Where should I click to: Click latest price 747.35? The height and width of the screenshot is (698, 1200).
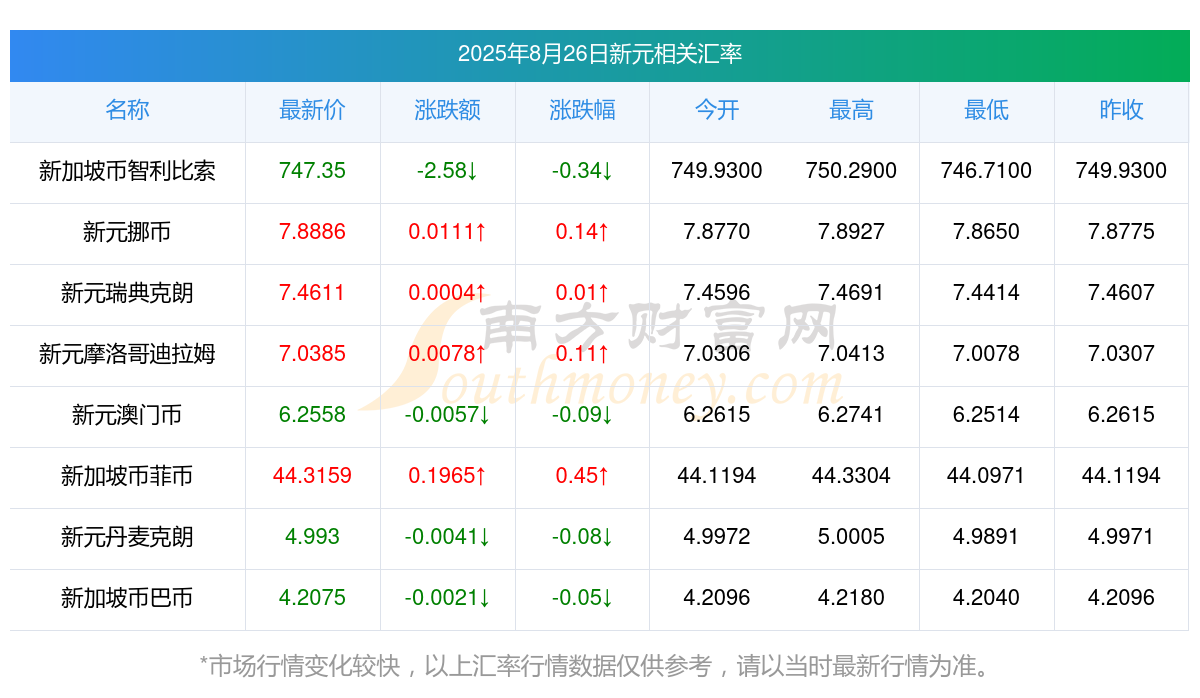coord(312,171)
